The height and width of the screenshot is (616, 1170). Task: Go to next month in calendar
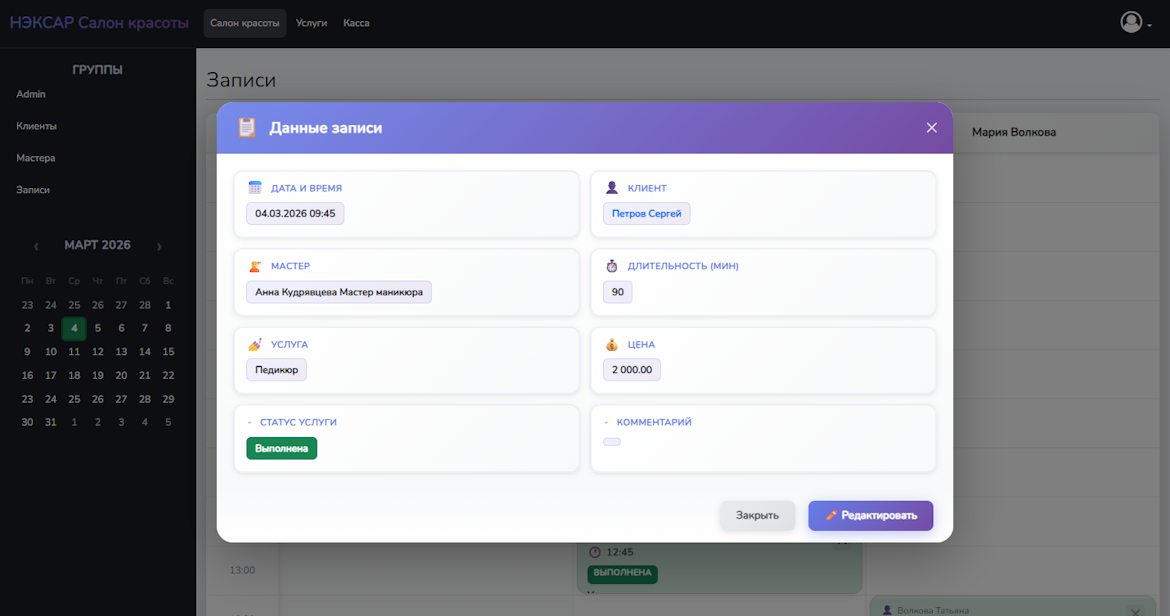click(159, 246)
